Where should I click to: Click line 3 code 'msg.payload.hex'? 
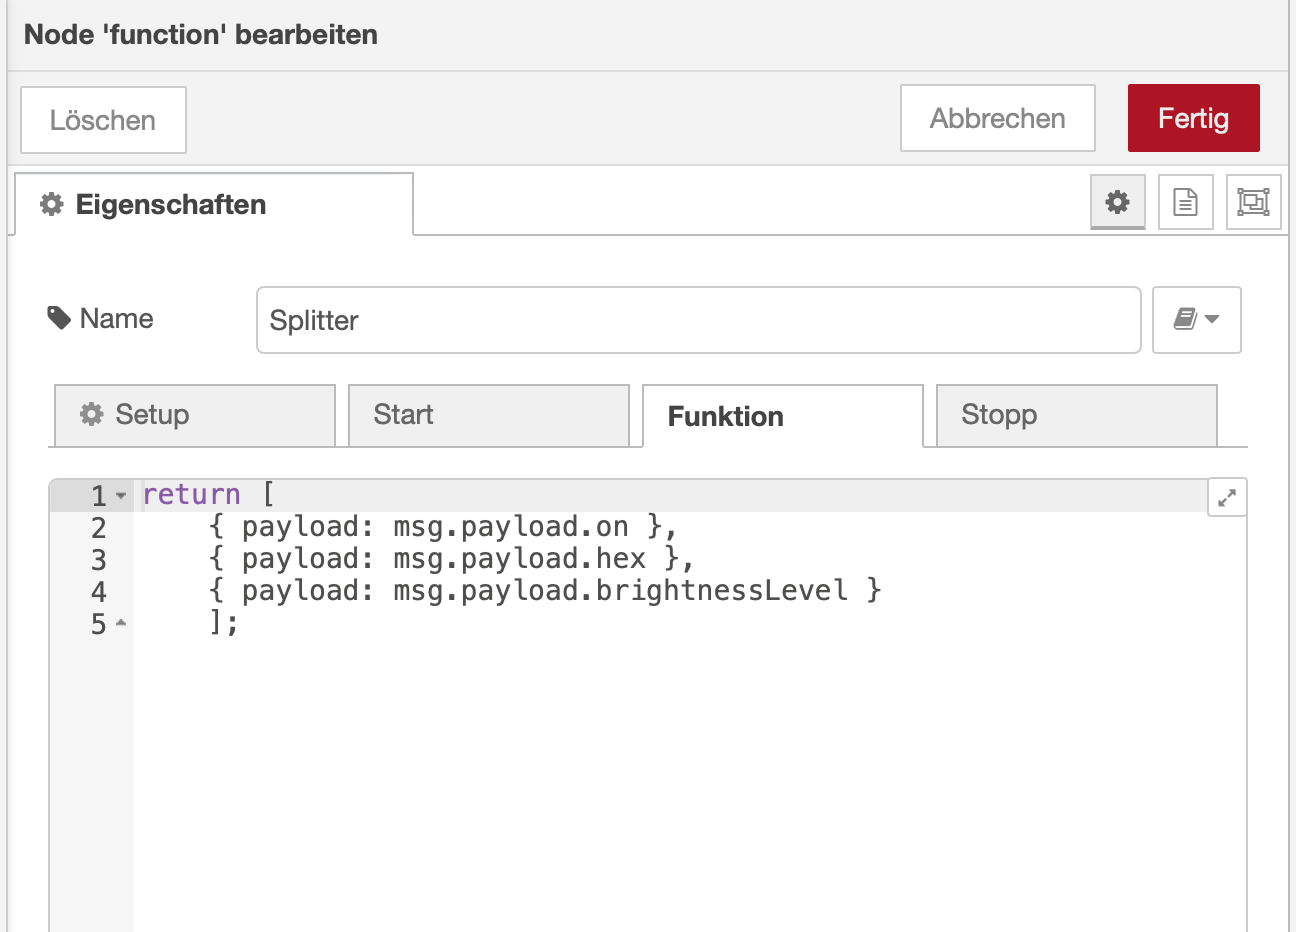[519, 559]
